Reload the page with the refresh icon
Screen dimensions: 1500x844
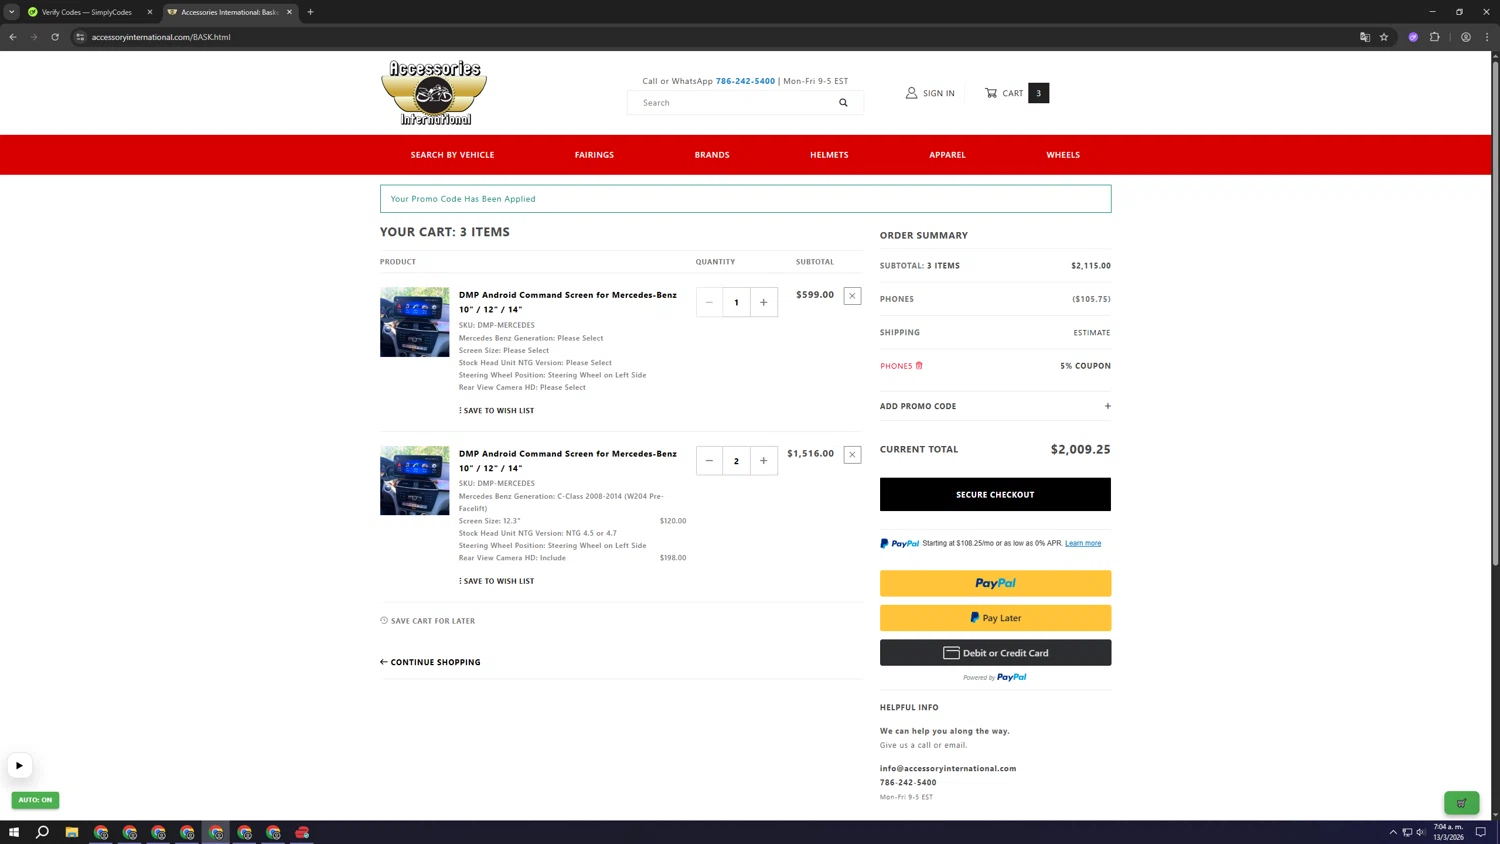(55, 37)
